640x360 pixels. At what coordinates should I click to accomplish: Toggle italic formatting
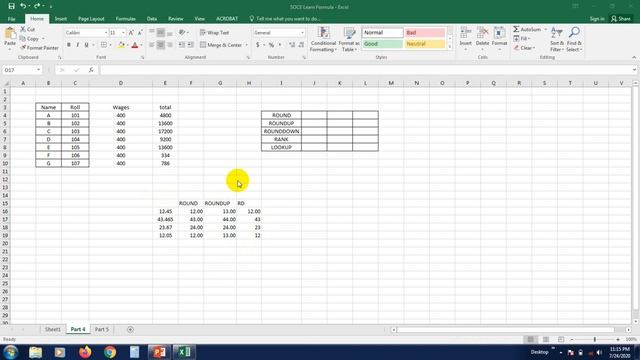78,45
